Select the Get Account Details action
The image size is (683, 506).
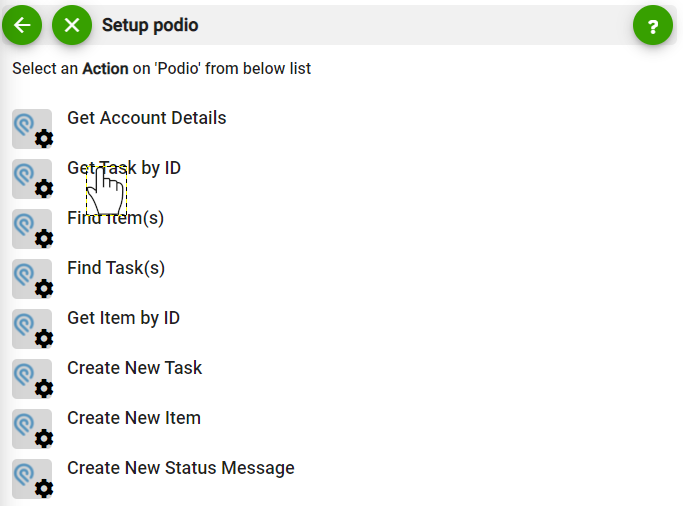tap(146, 118)
